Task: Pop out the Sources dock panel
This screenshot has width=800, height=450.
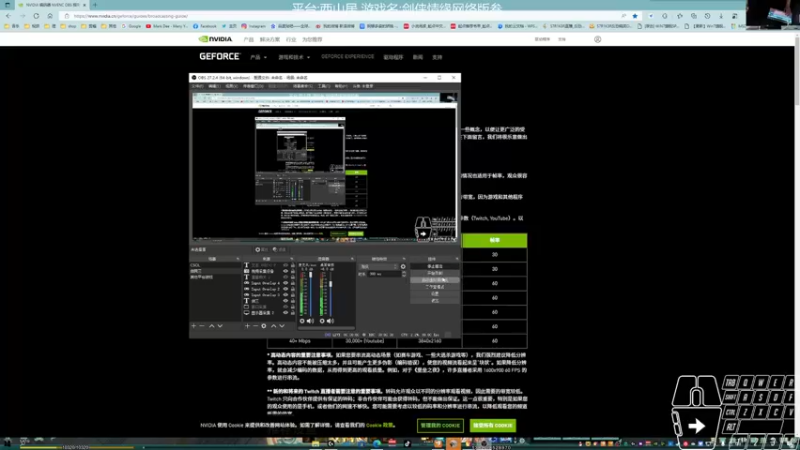Action: coord(292,259)
